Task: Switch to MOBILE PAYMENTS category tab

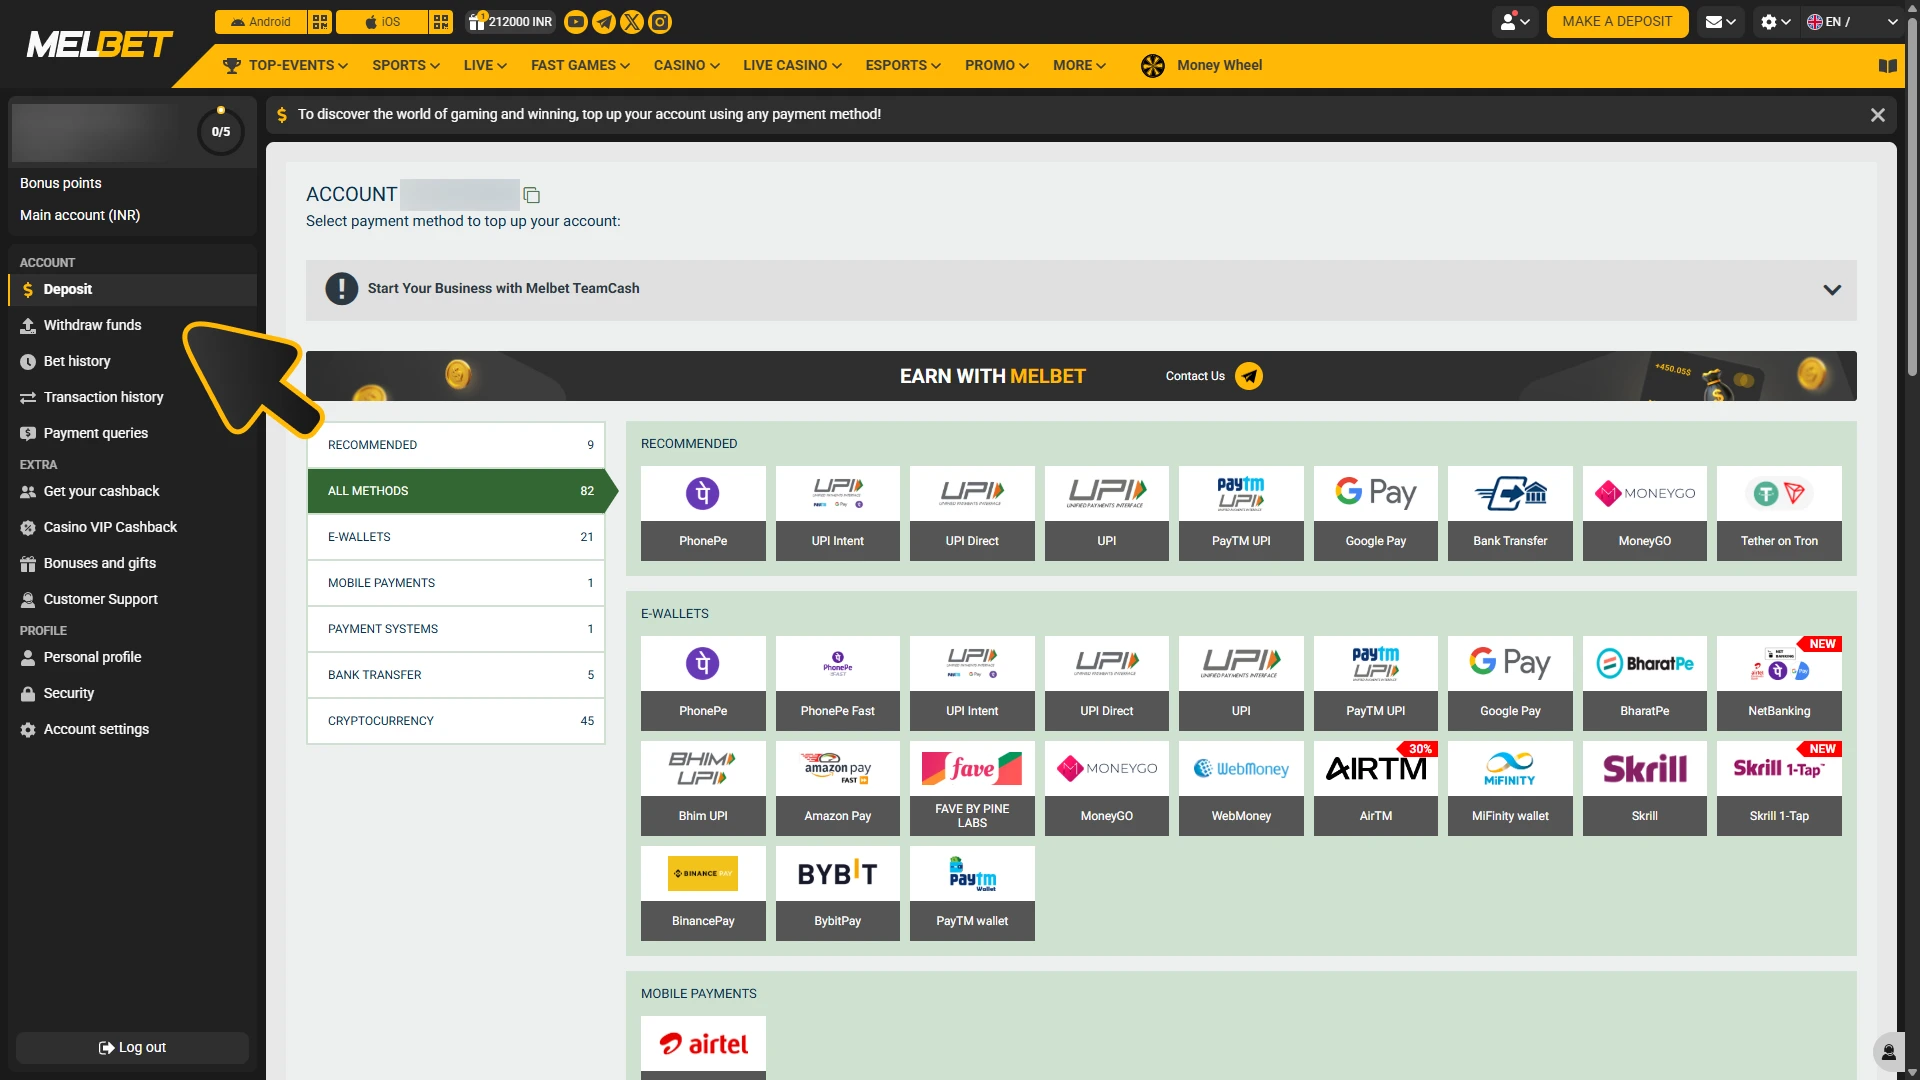Action: (456, 583)
